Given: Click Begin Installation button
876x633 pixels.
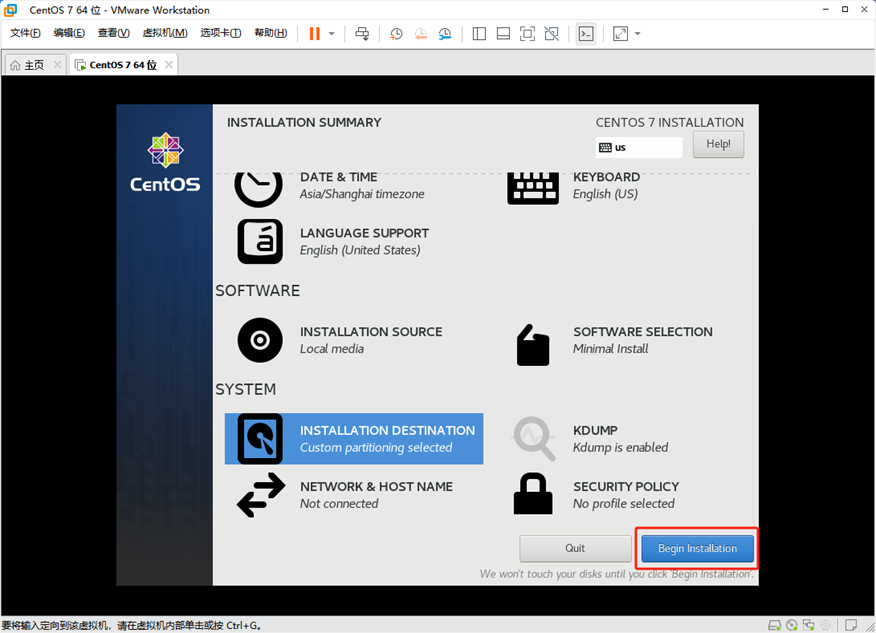Looking at the screenshot, I should 697,548.
